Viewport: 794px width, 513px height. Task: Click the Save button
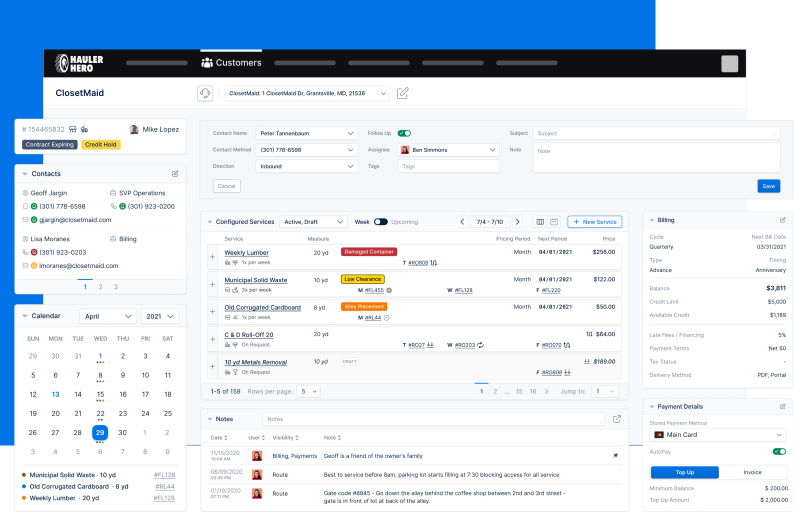(769, 186)
